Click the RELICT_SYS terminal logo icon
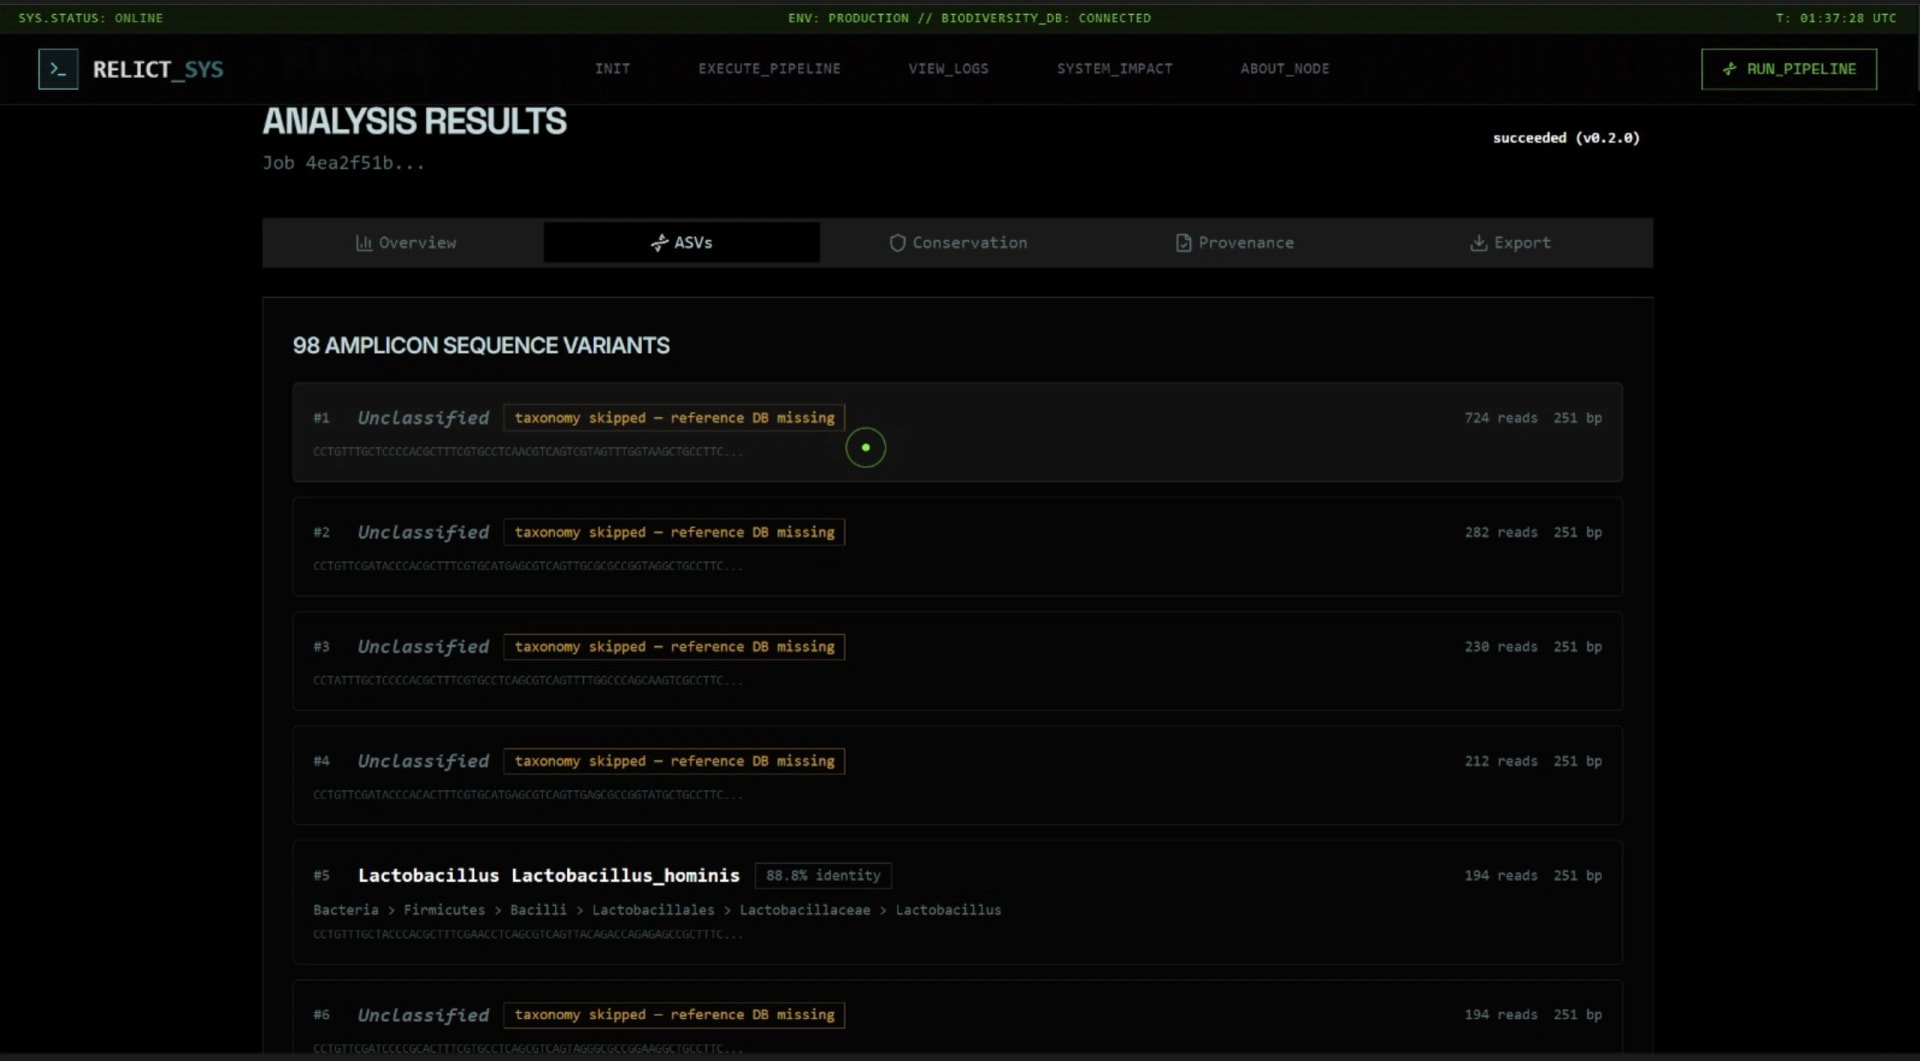1920x1061 pixels. tap(58, 69)
